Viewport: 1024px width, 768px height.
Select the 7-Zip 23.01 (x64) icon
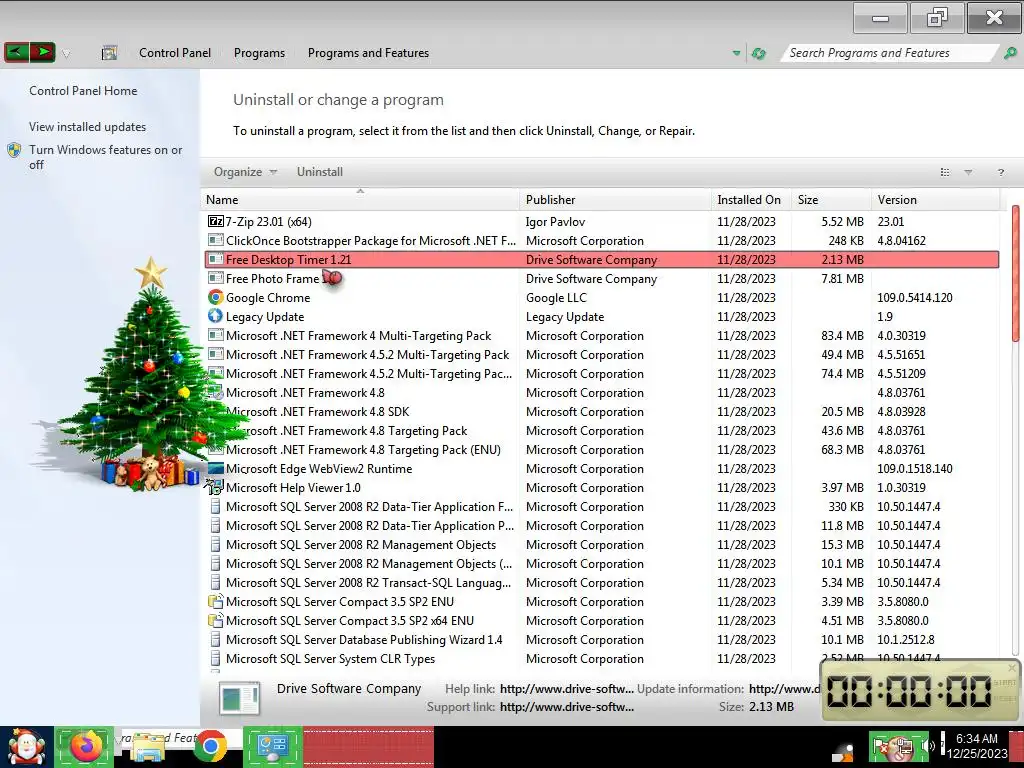click(216, 221)
